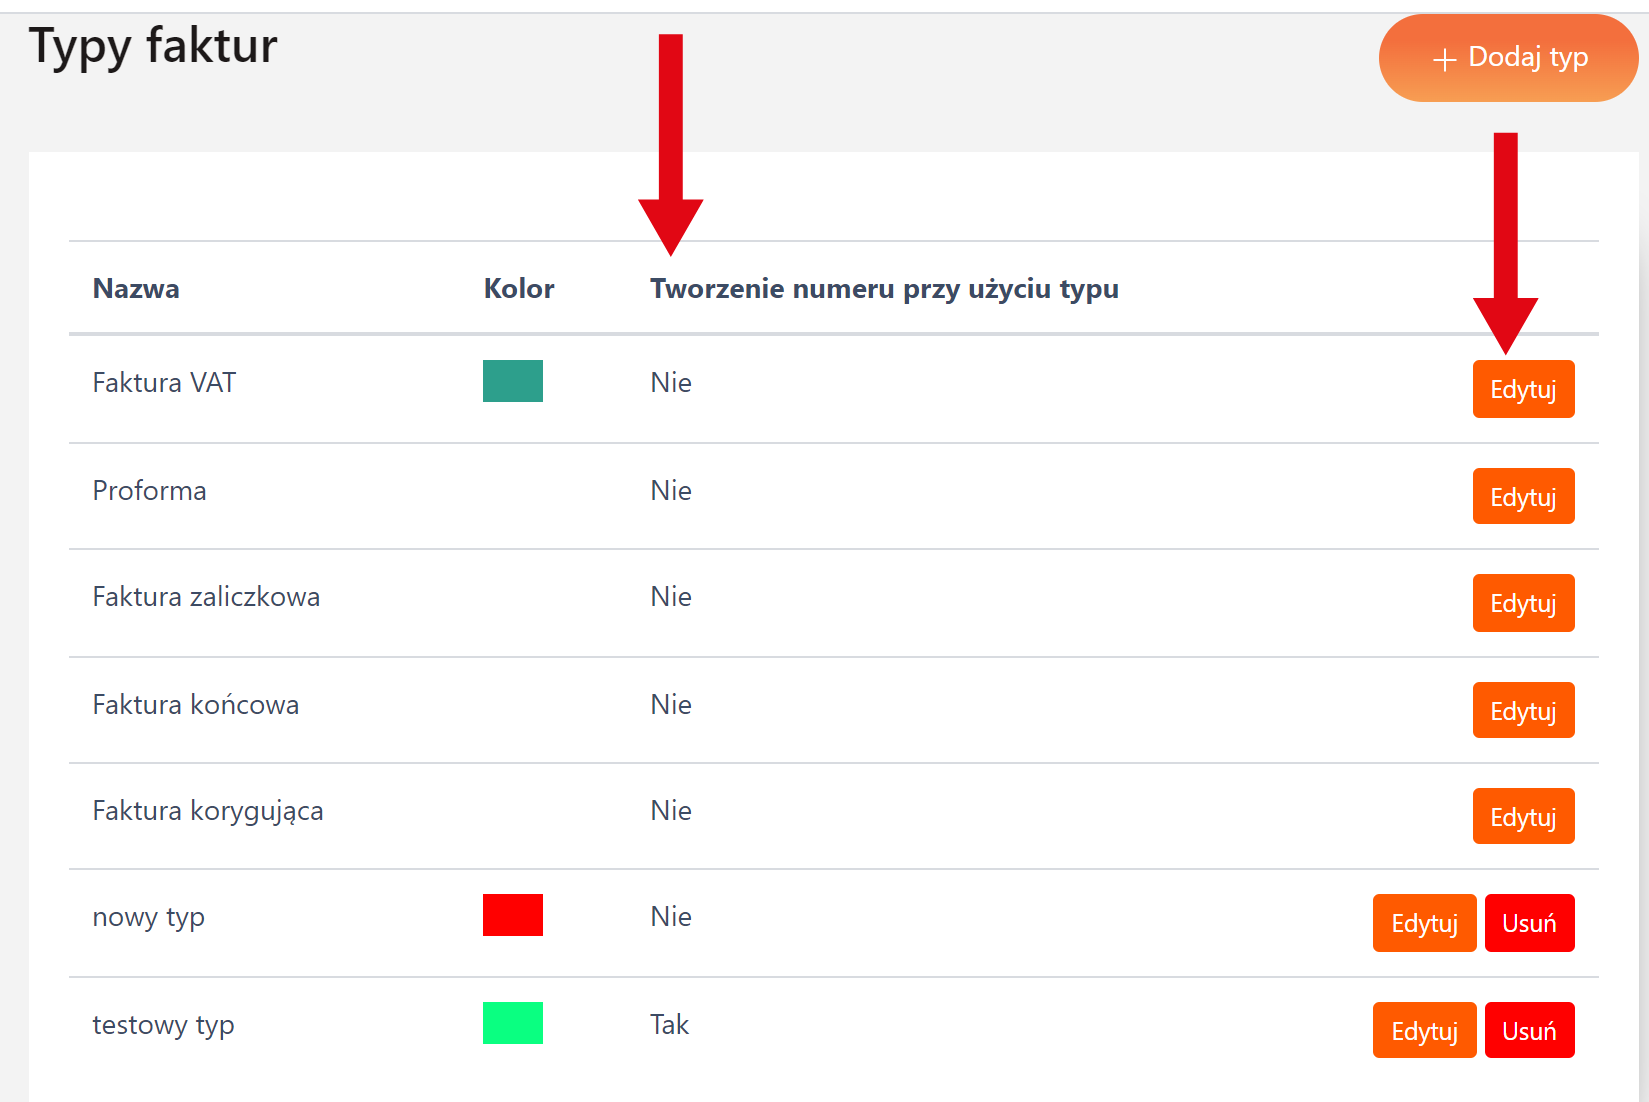This screenshot has height=1102, width=1649.
Task: Remove the testowy typ invoice type
Action: coord(1529,1031)
